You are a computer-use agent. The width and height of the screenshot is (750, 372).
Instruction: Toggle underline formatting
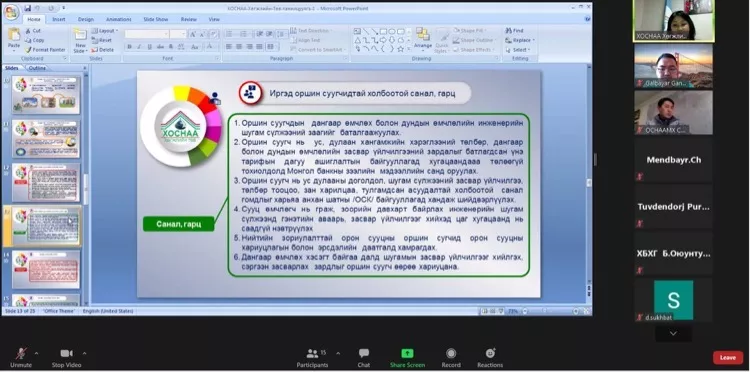coord(149,47)
